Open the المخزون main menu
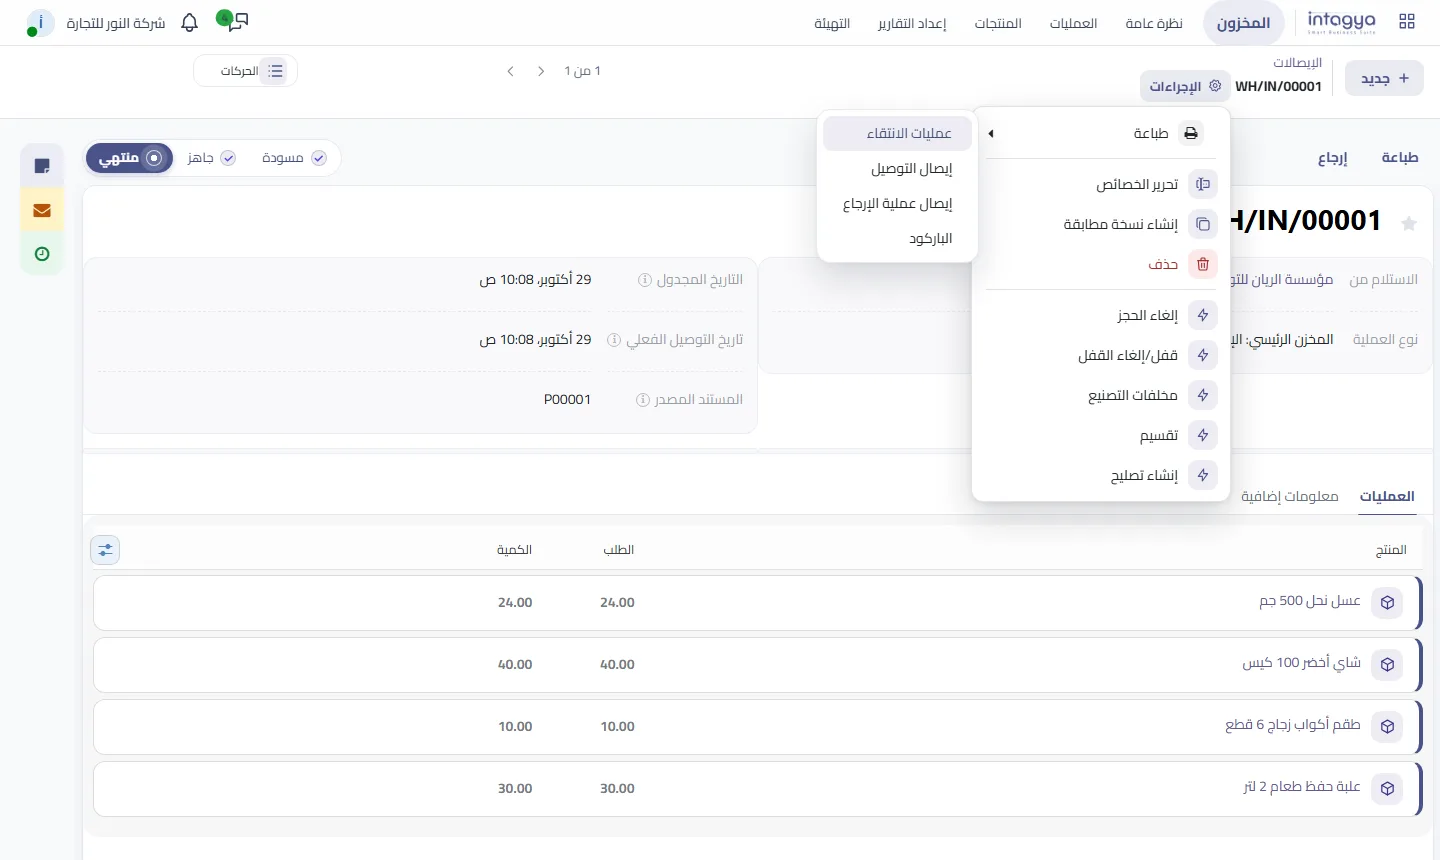 click(1243, 23)
